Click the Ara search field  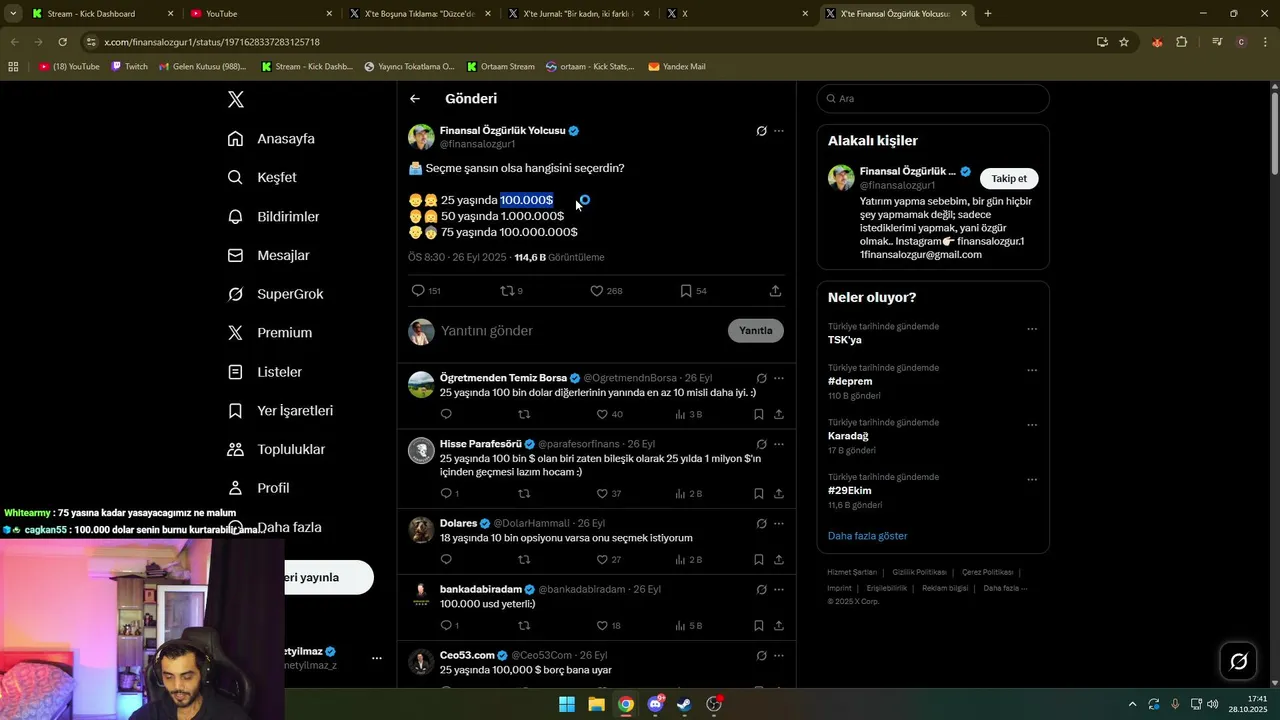(x=933, y=99)
